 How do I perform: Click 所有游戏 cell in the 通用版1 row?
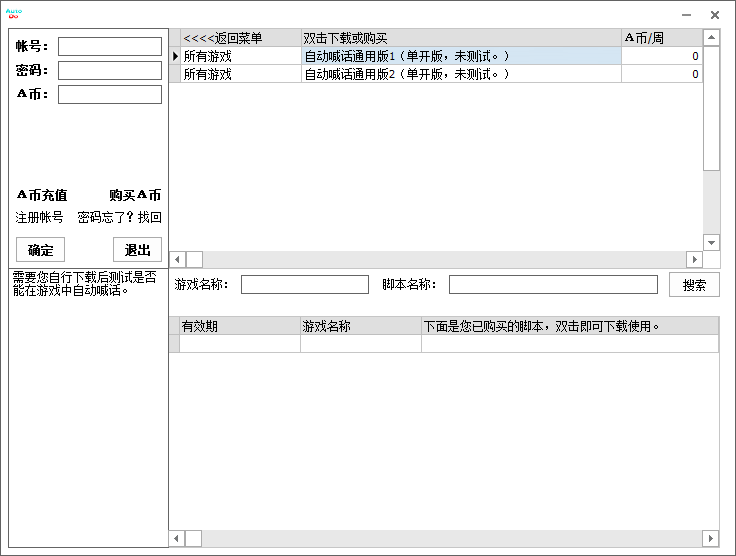pos(241,56)
